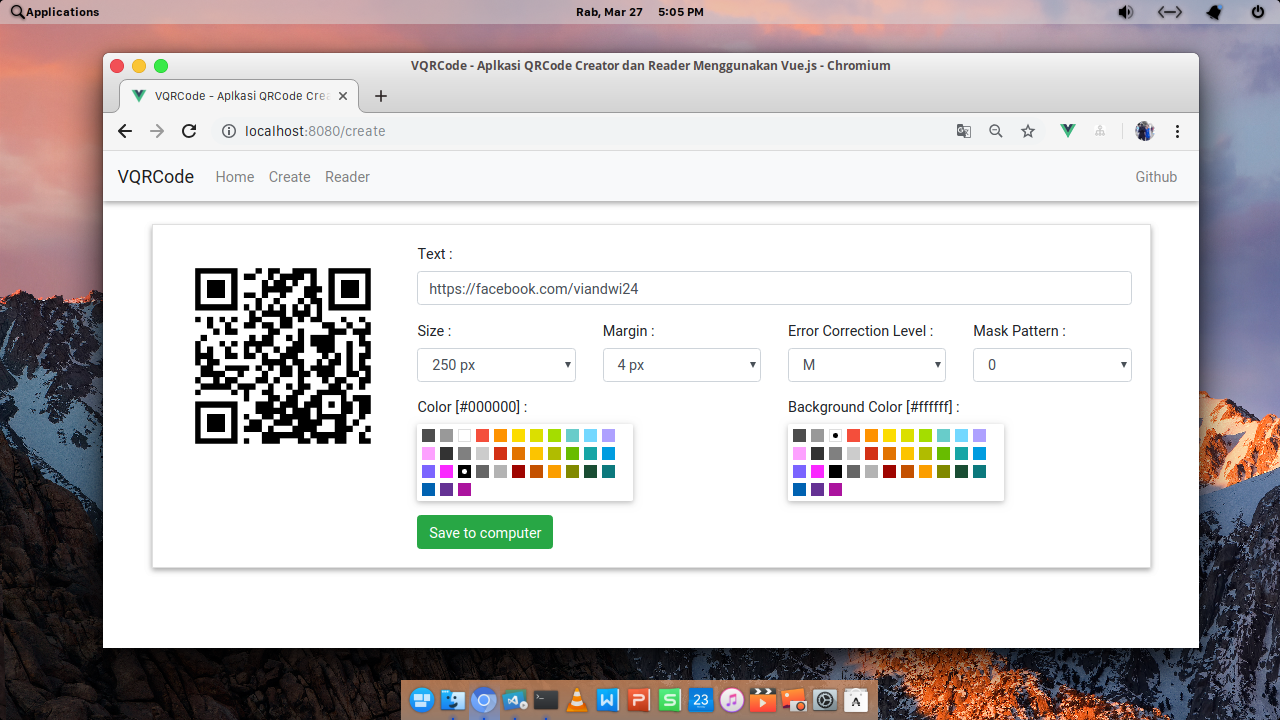
Task: Click the browser forward arrow
Action: coord(157,131)
